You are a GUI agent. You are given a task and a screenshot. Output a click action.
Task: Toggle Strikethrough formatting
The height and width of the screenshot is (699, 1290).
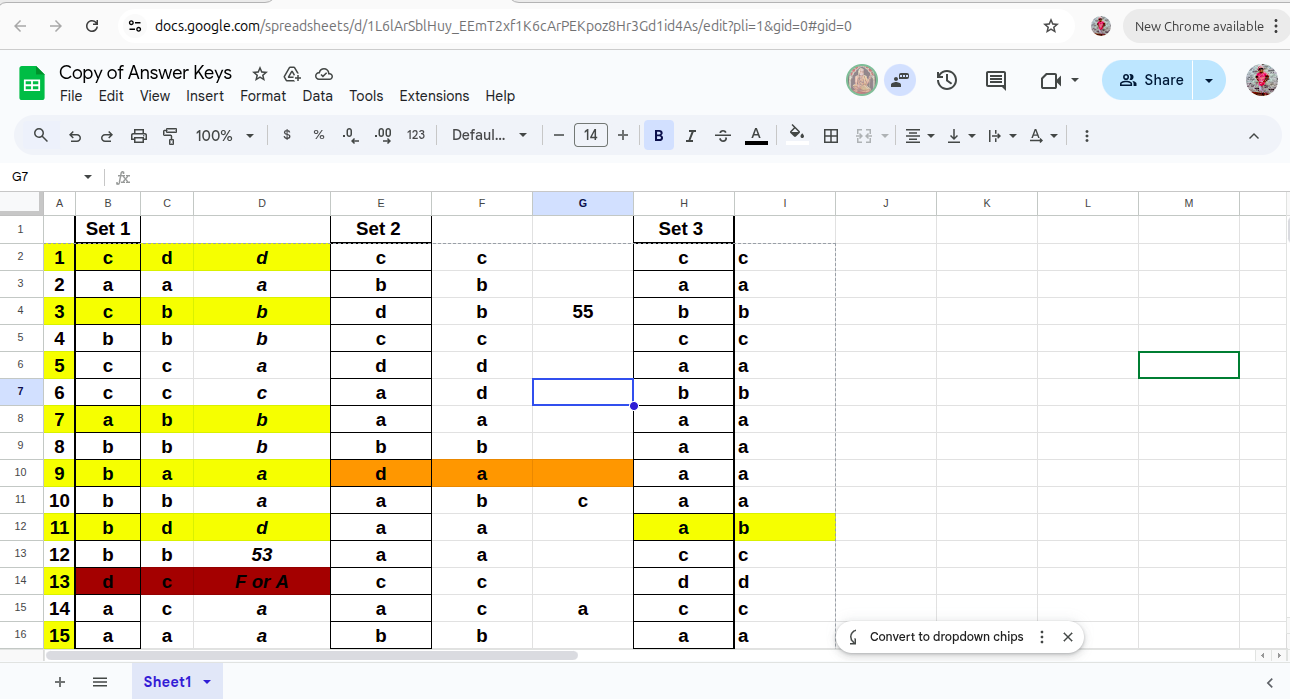[x=723, y=135]
